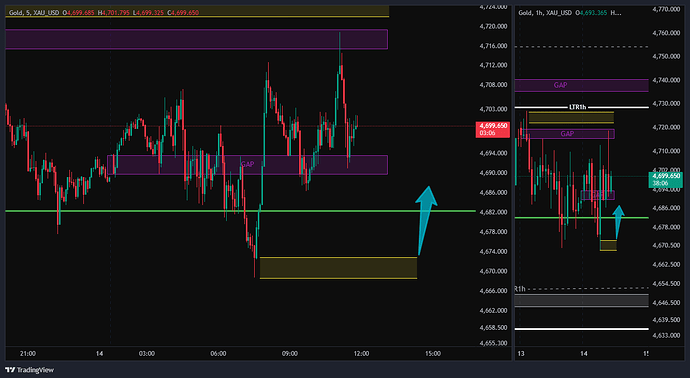This screenshot has height=378, width=690.
Task: Click the 4,712.000 price axis label
Action: pos(493,65)
